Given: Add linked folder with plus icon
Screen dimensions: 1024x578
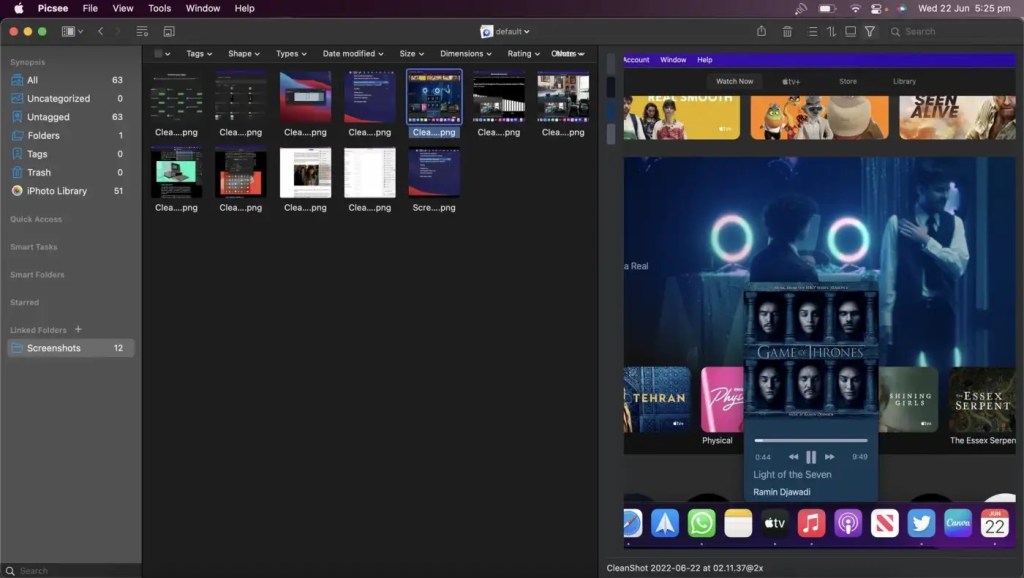Looking at the screenshot, I should coord(78,329).
